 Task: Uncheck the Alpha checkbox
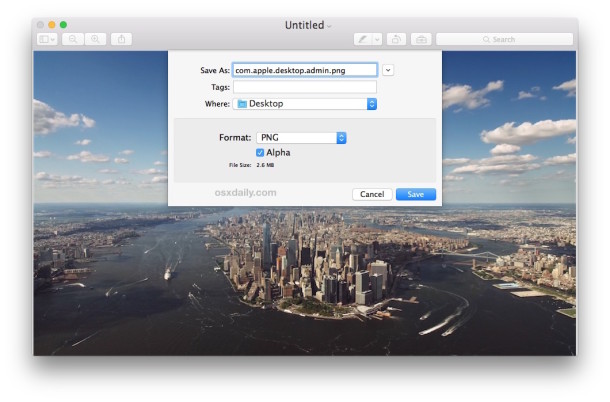pos(260,152)
